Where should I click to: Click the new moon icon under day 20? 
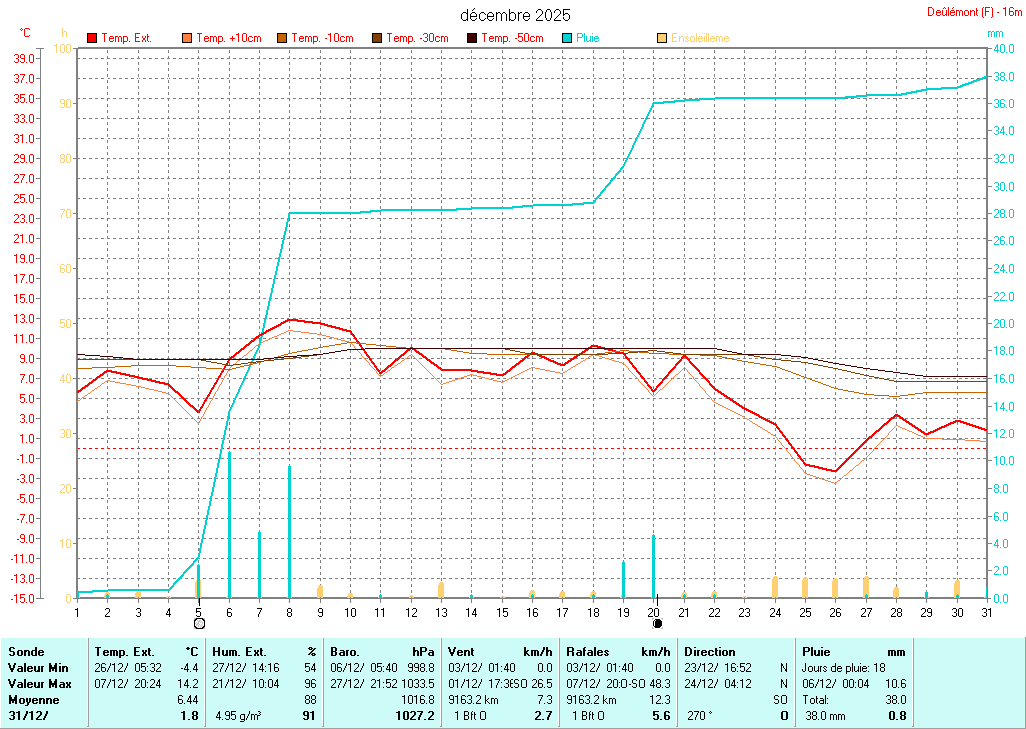pos(657,623)
